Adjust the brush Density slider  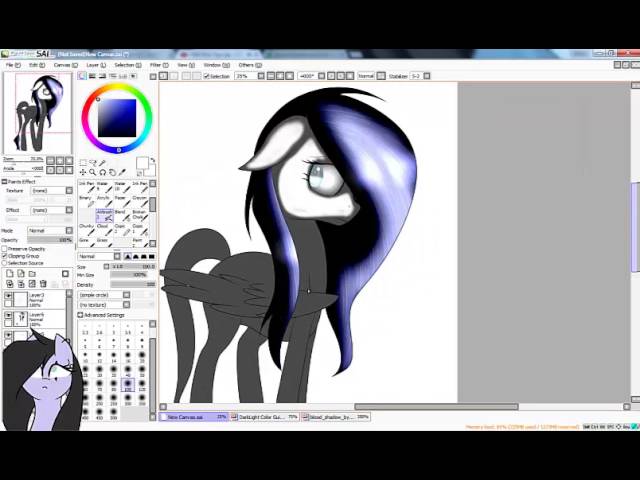133,284
